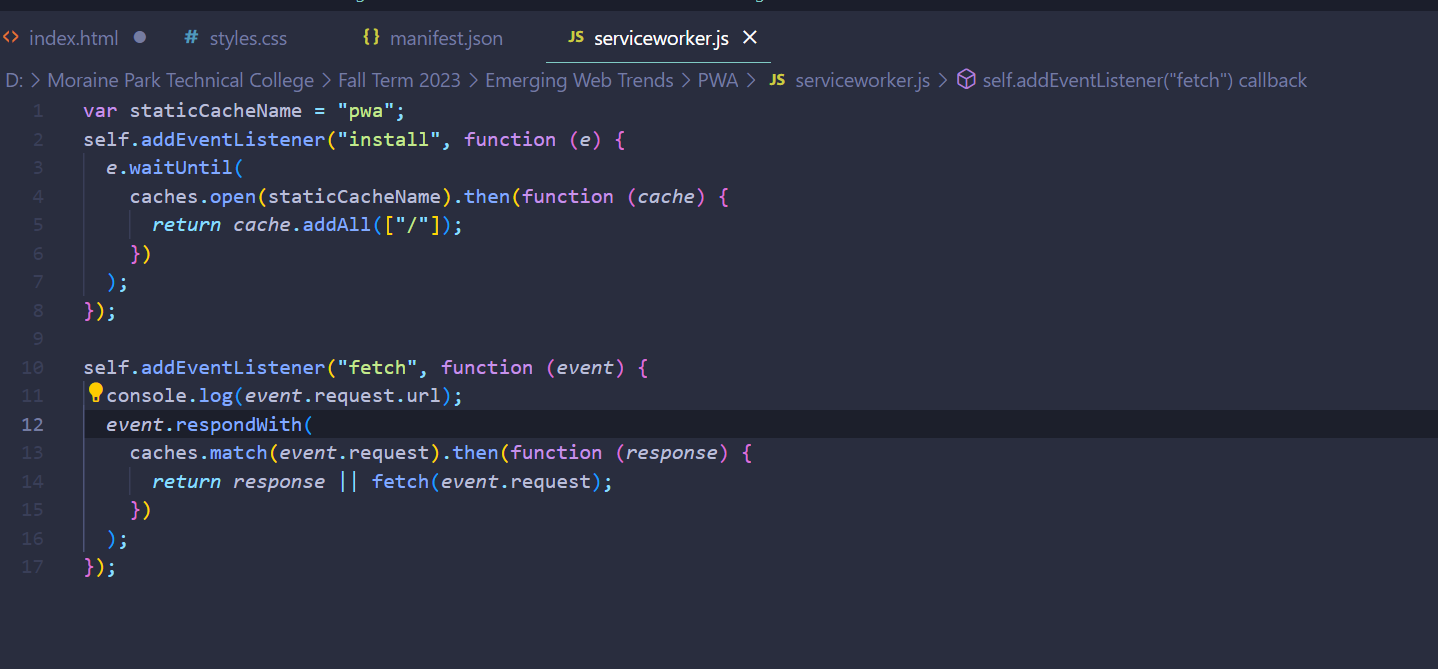Open Moraine Park Technical College breadcrumb
The height and width of the screenshot is (669, 1438).
point(180,81)
